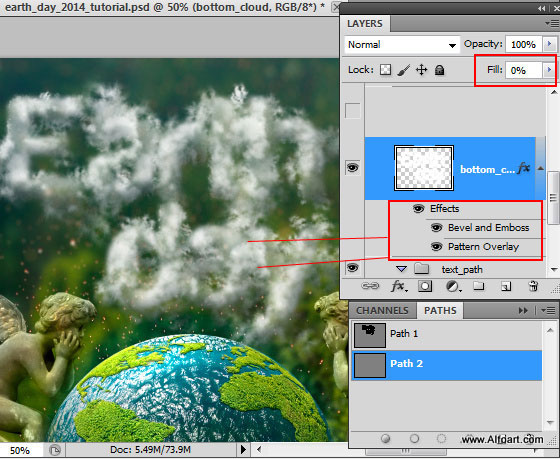Screen dimensions: 560x459
Task: Click the Fill 0% field
Action: tap(523, 70)
